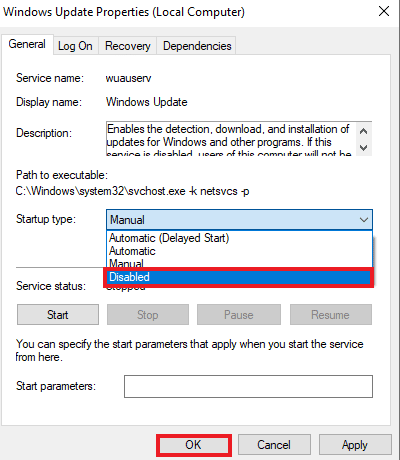Close the Windows Update Properties dialog
This screenshot has width=400, height=460.
(384, 12)
